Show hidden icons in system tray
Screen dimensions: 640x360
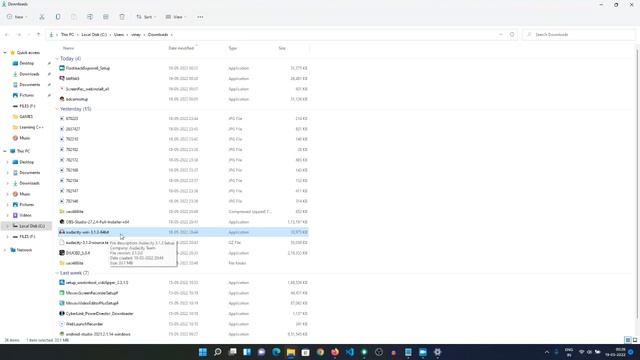(547, 352)
